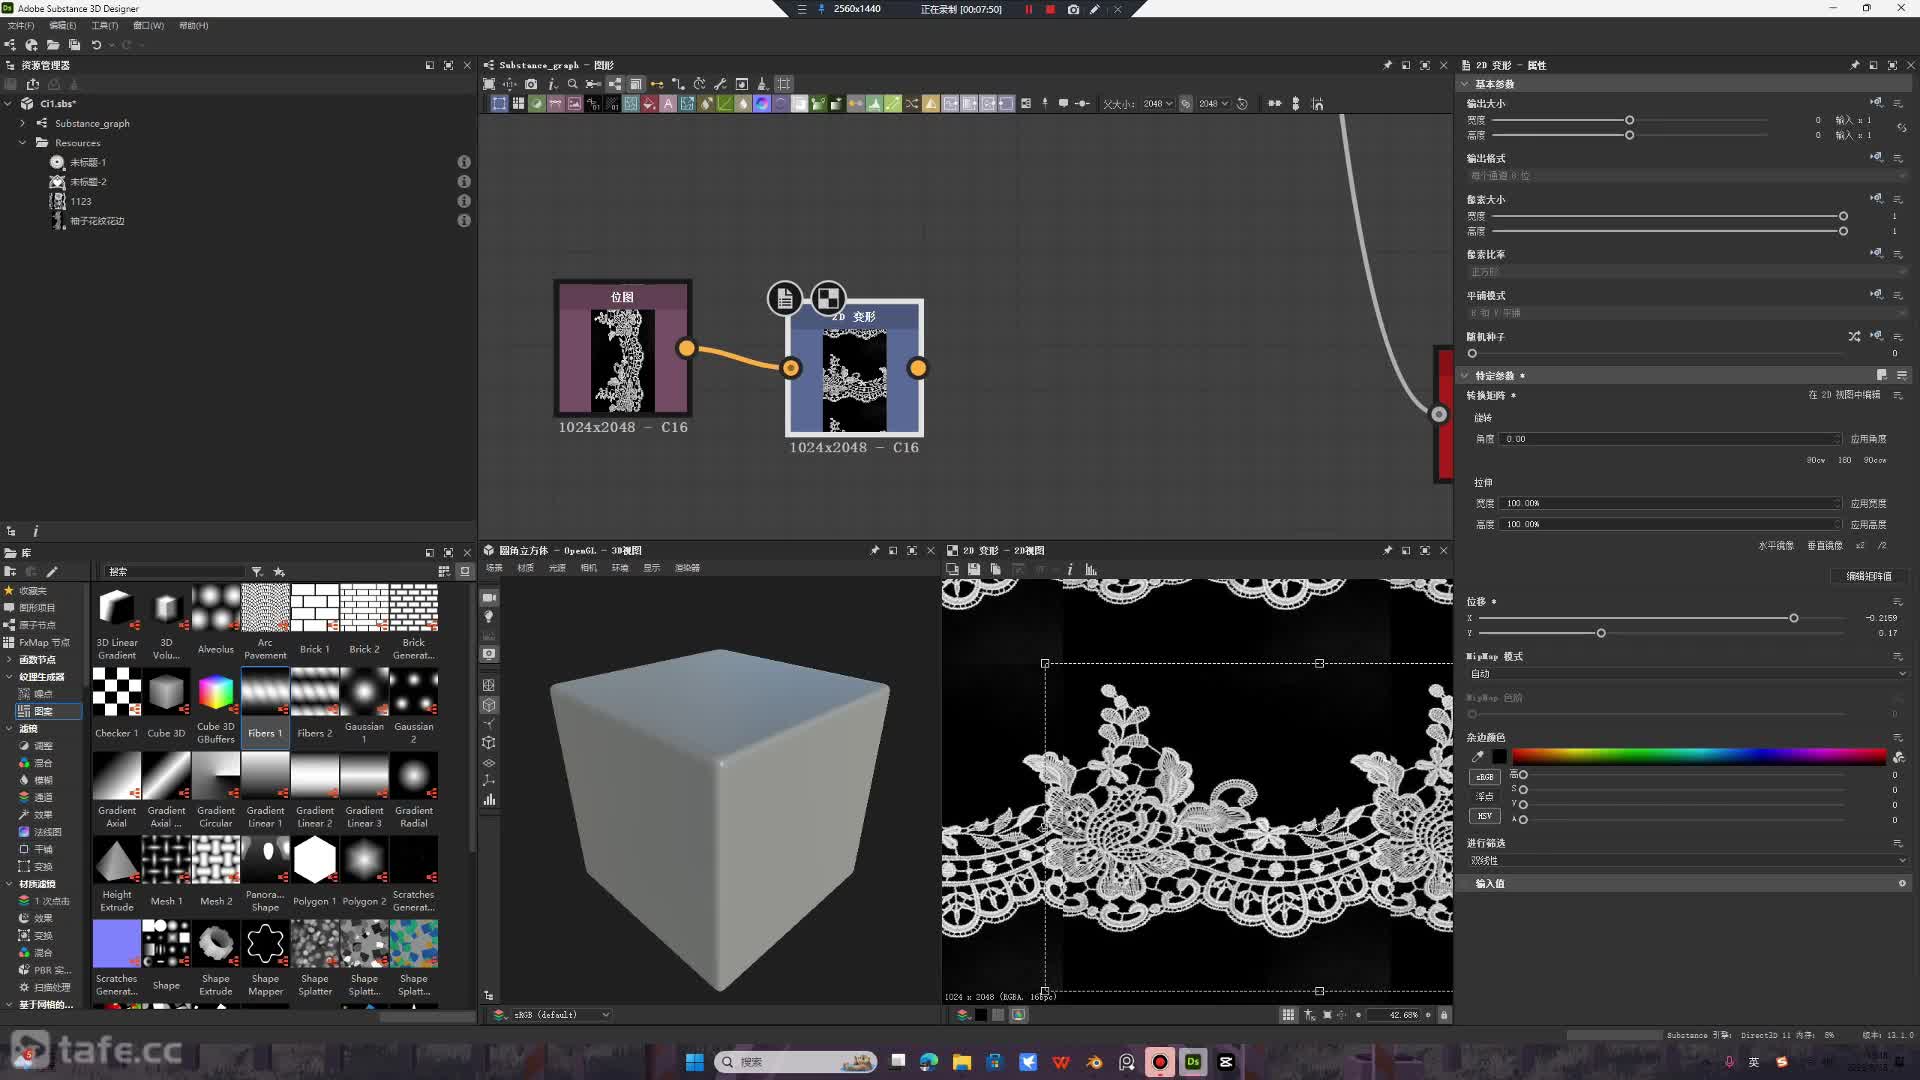Click the undo arrow in main toolbar
This screenshot has width=1920, height=1080.
[x=96, y=45]
